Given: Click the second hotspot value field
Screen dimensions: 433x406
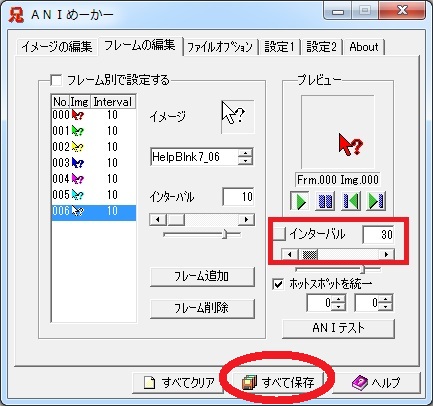Looking at the screenshot, I should pyautogui.click(x=367, y=303).
